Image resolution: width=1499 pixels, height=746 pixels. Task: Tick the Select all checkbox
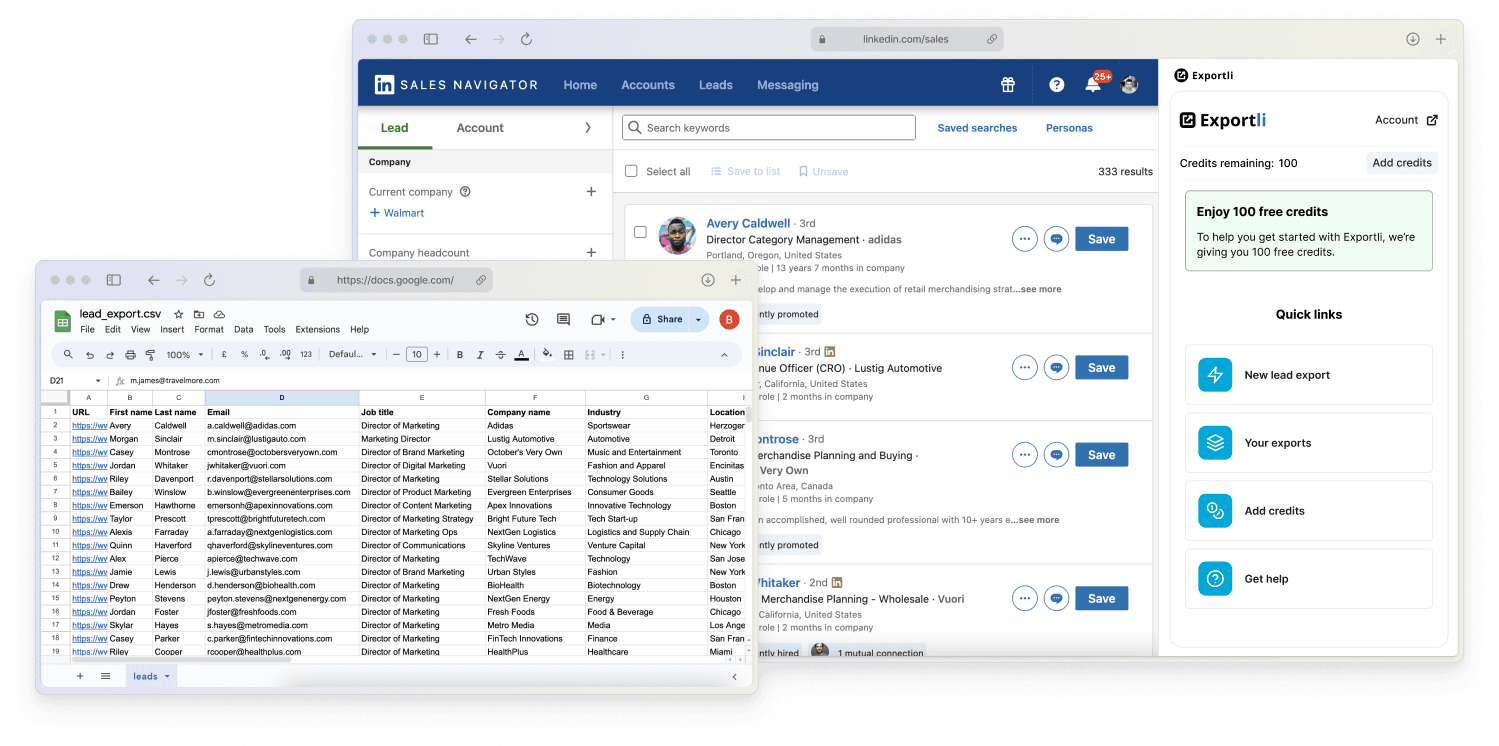point(631,171)
